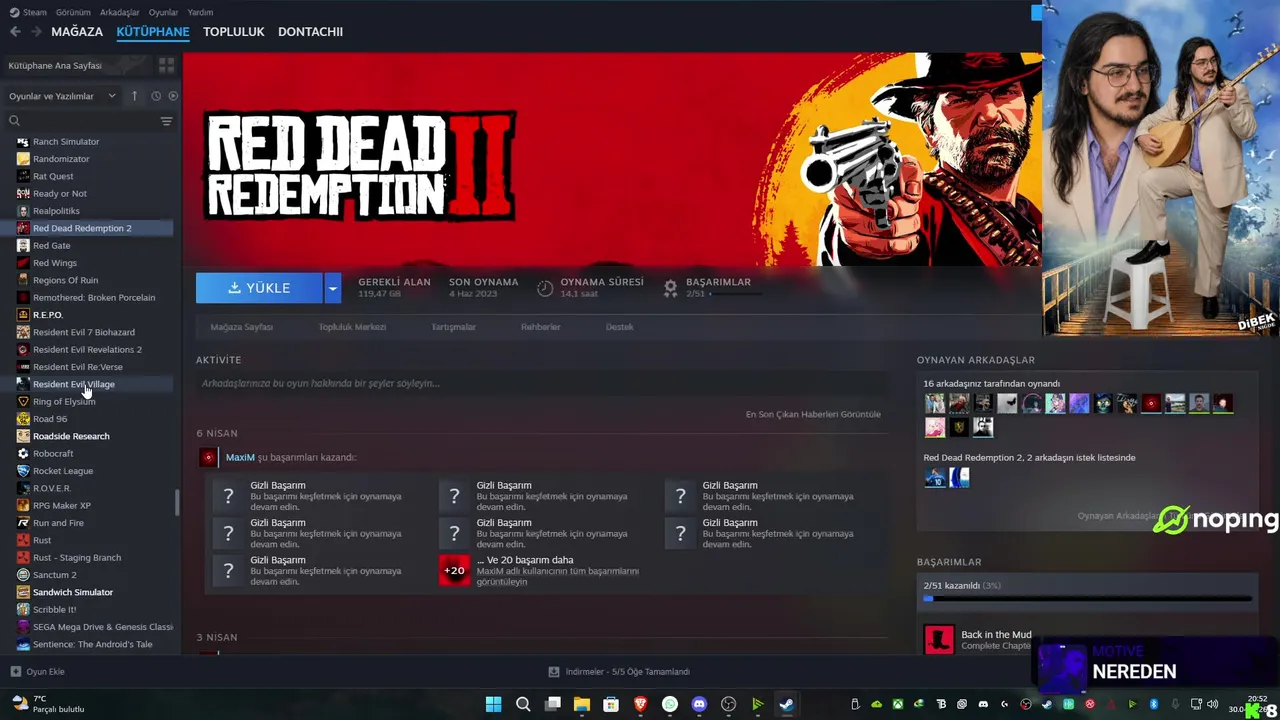Select Ring of Elysium in list
This screenshot has height=720, width=1280.
point(64,402)
